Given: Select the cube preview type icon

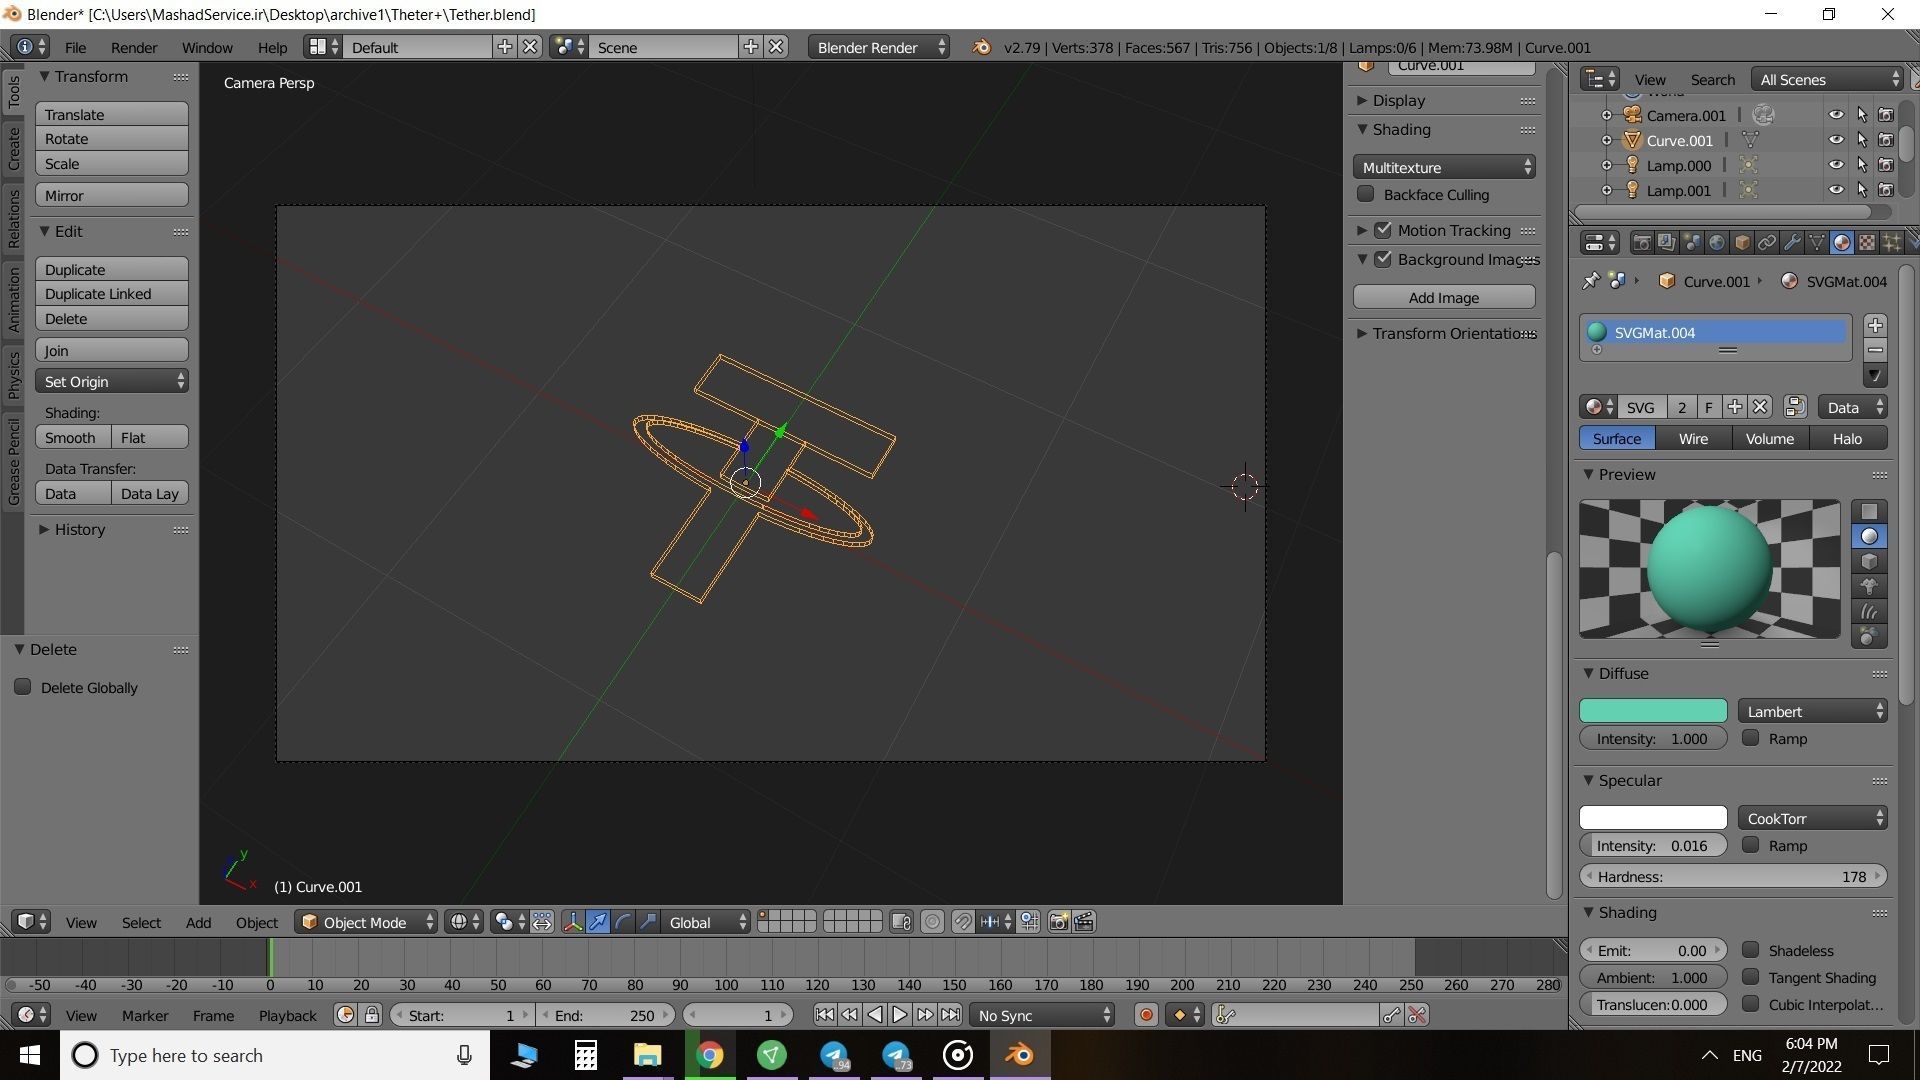Looking at the screenshot, I should (1868, 562).
